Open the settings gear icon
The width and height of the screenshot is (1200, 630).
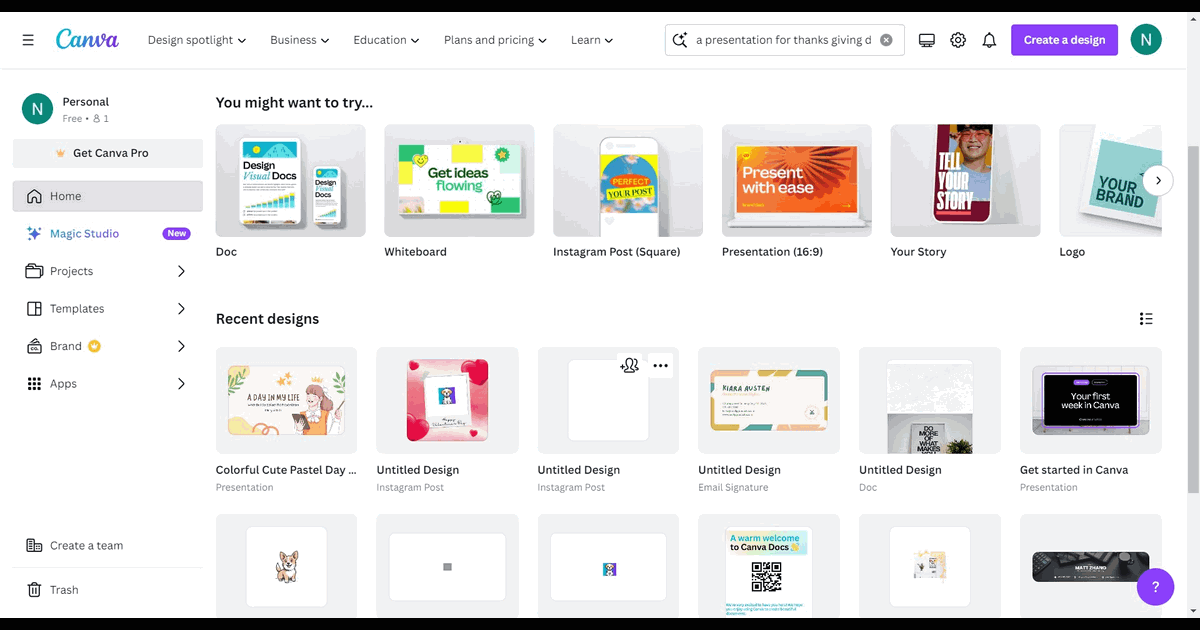[958, 40]
